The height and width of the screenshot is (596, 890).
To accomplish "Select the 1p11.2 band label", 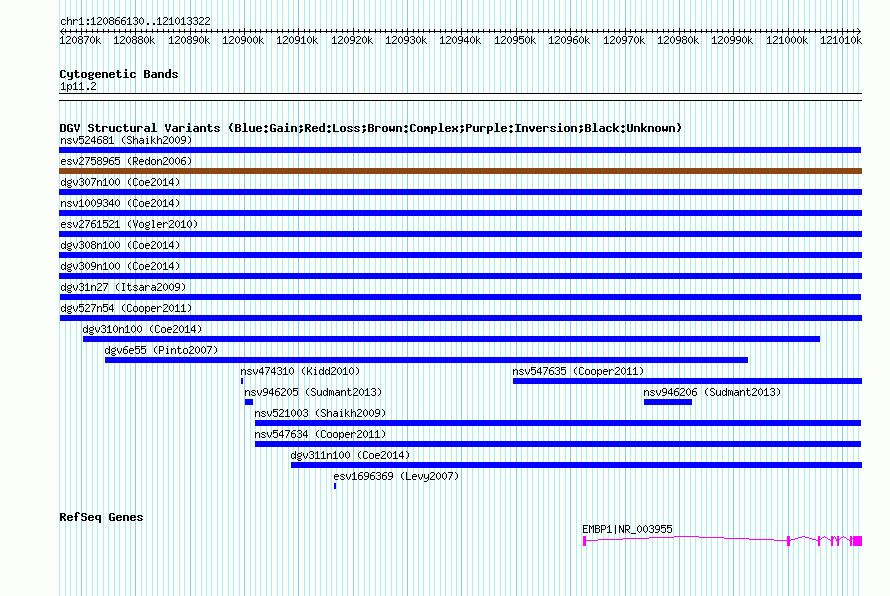I will (x=78, y=86).
